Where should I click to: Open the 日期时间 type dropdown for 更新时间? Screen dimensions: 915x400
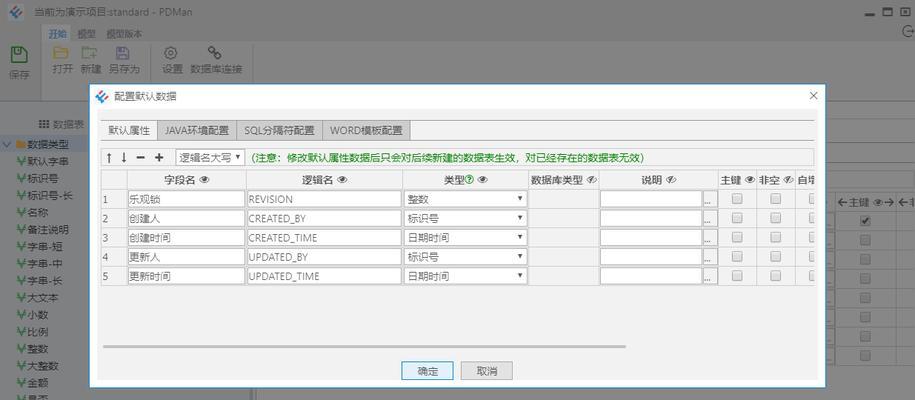click(465, 276)
